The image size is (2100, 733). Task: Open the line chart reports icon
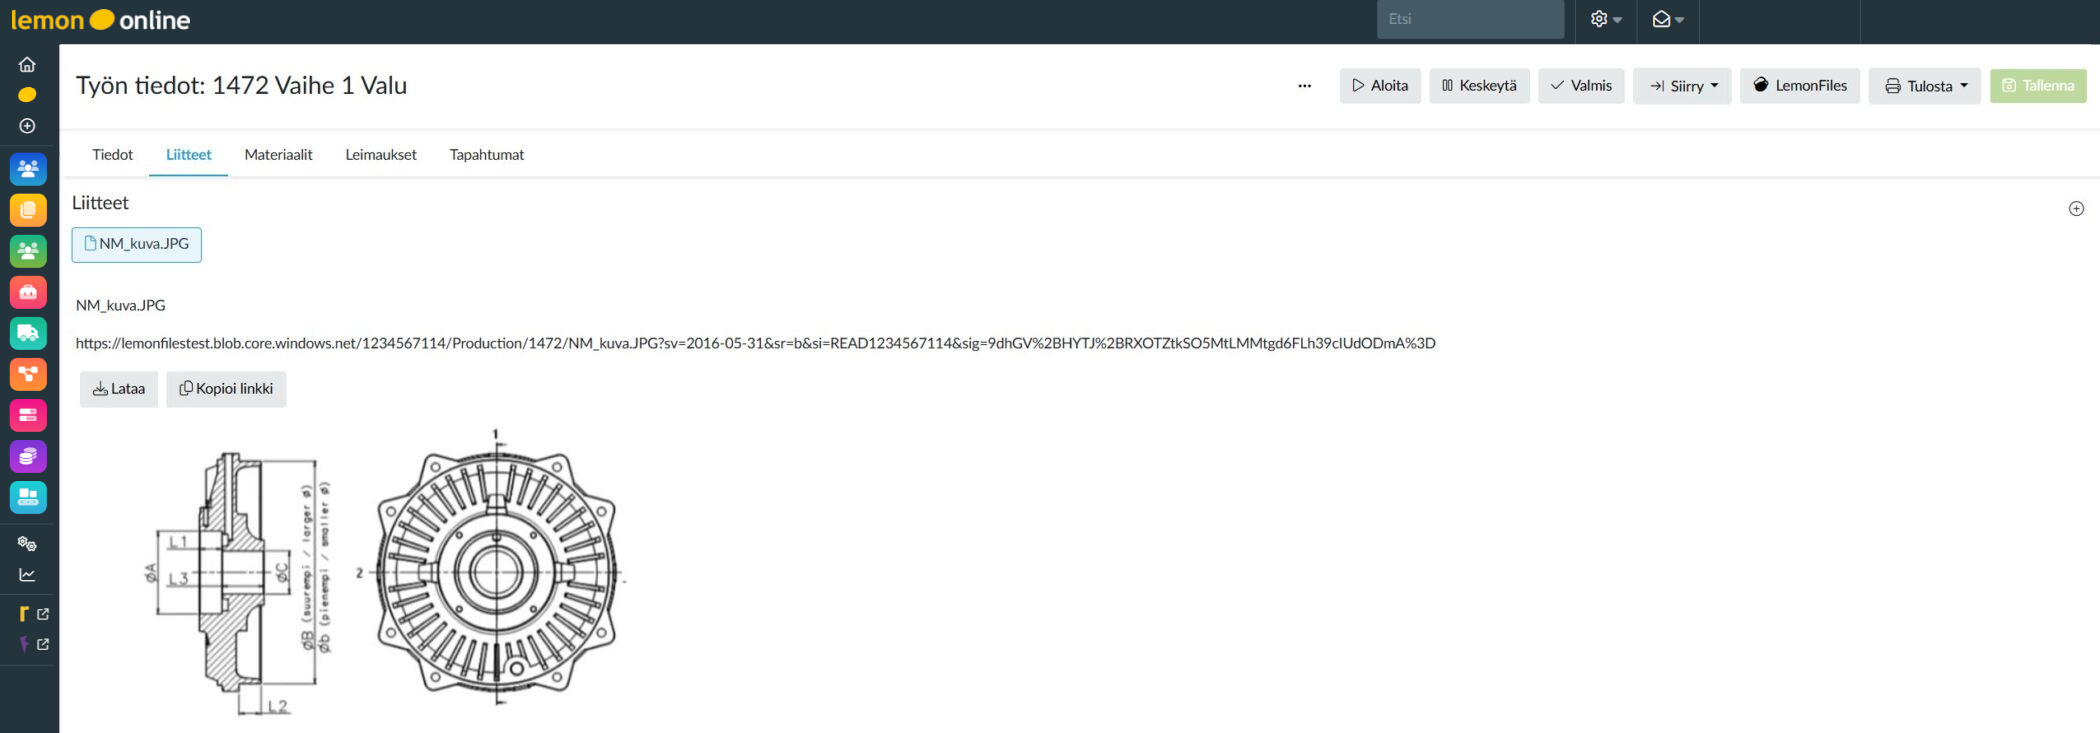coord(27,575)
